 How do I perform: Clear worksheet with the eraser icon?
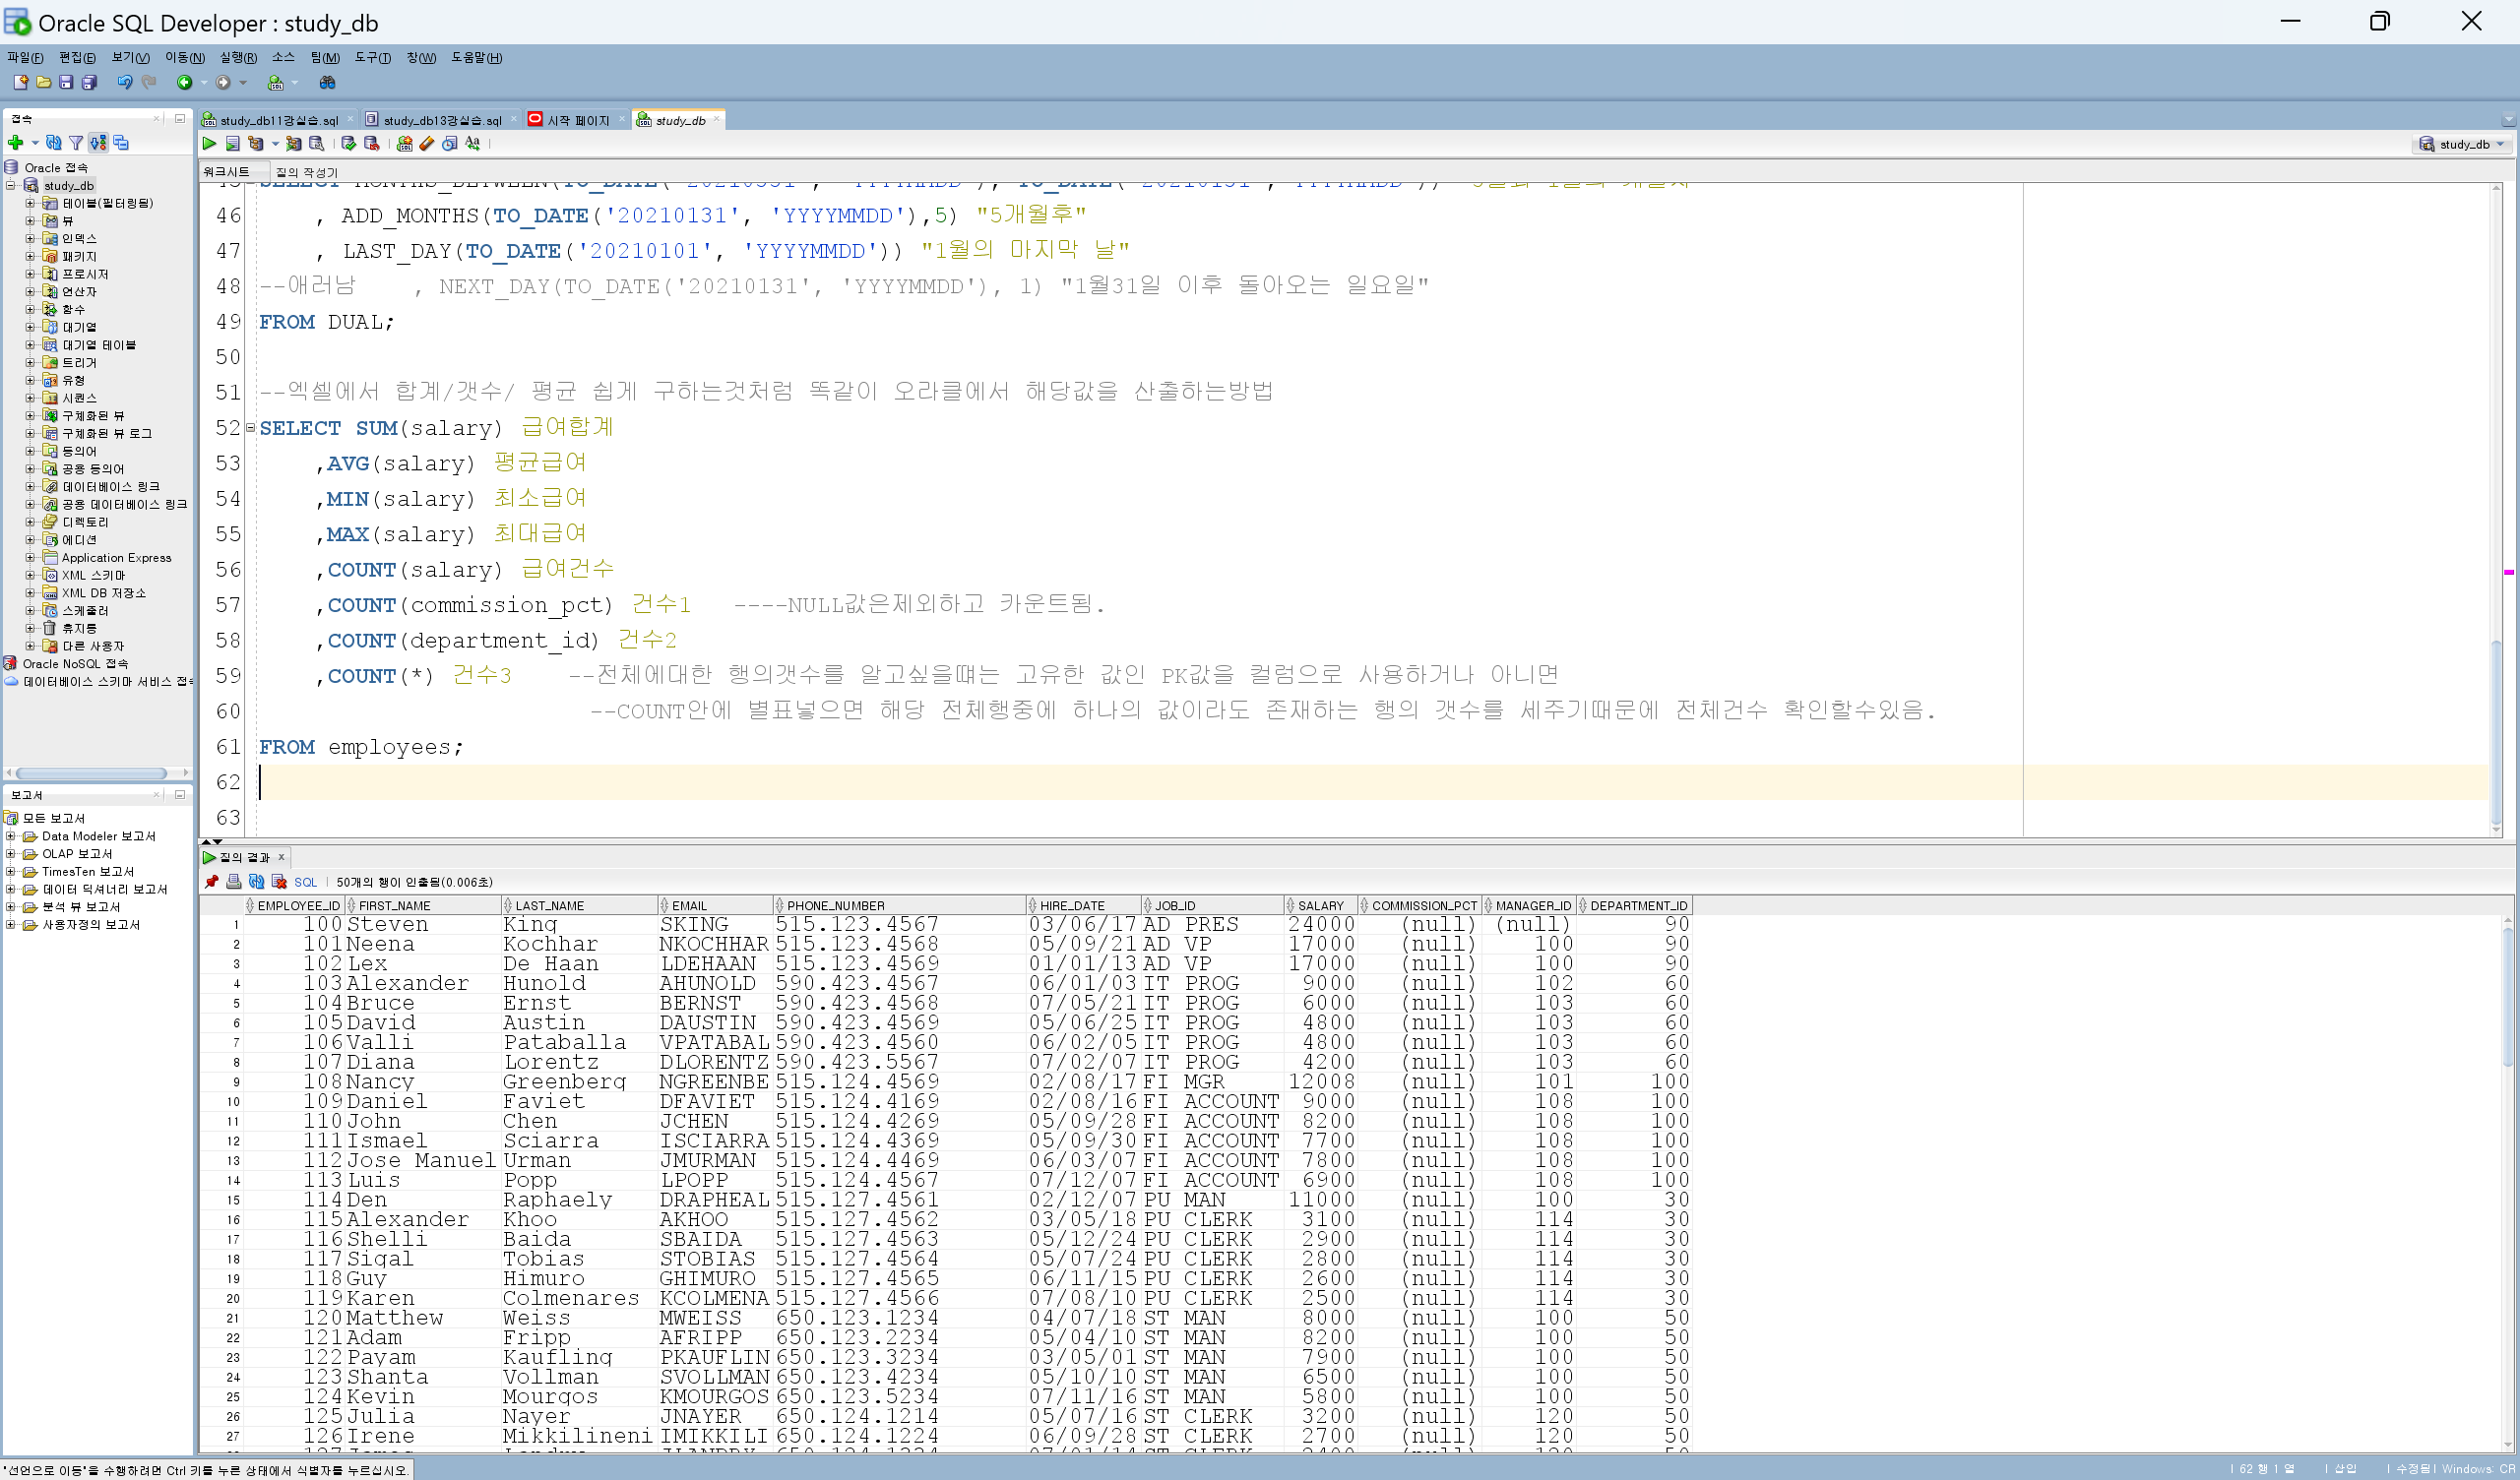427,144
